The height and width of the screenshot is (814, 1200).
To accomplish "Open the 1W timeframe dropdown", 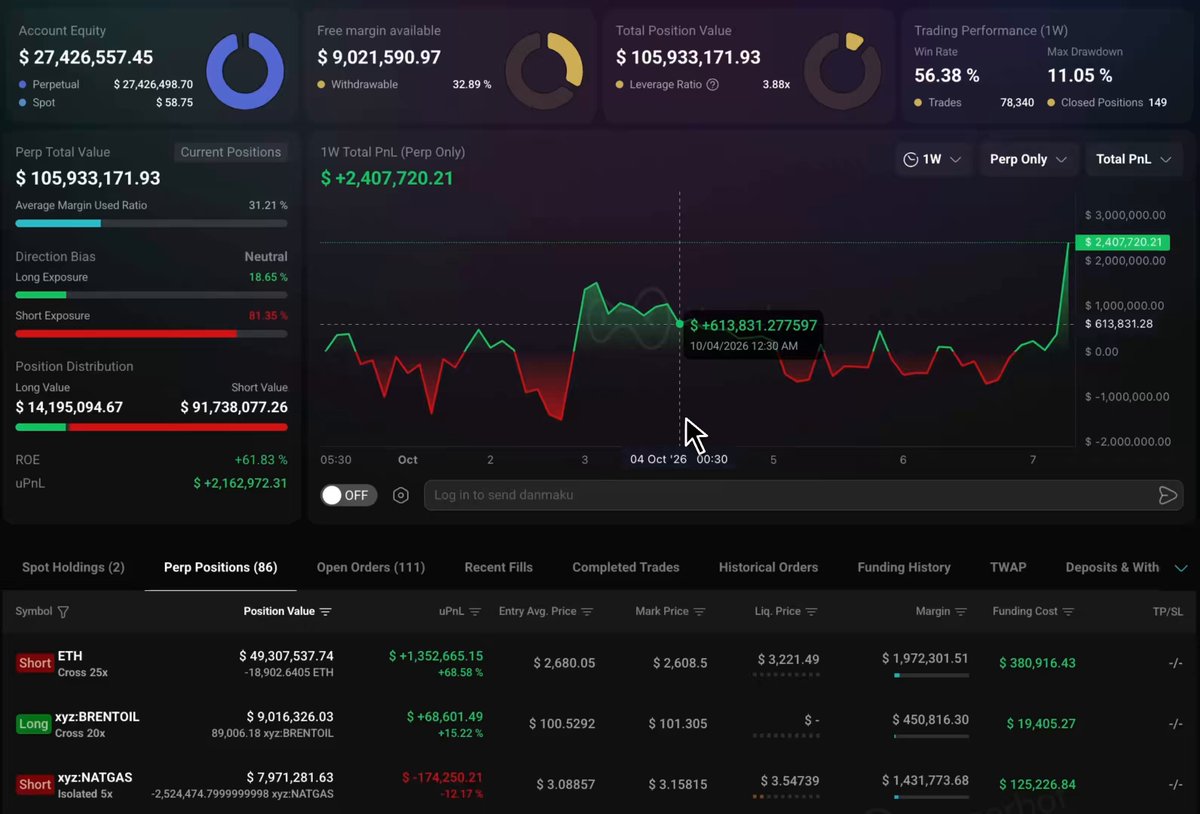I will click(932, 159).
